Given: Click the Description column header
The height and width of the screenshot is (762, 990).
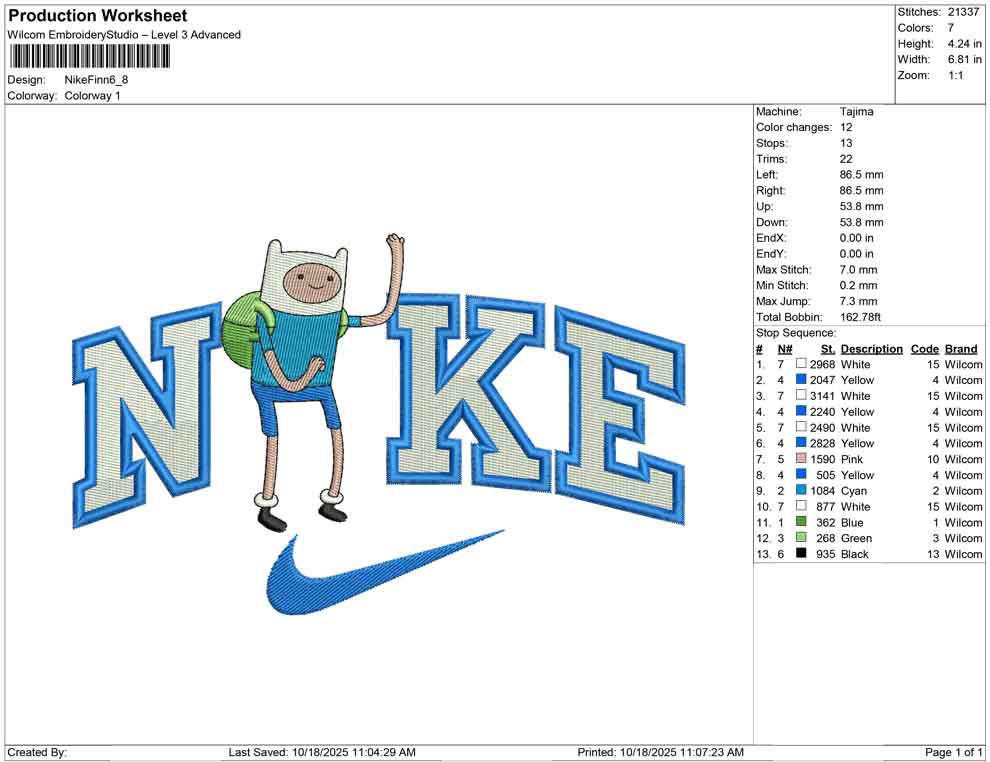Looking at the screenshot, I should click(871, 349).
